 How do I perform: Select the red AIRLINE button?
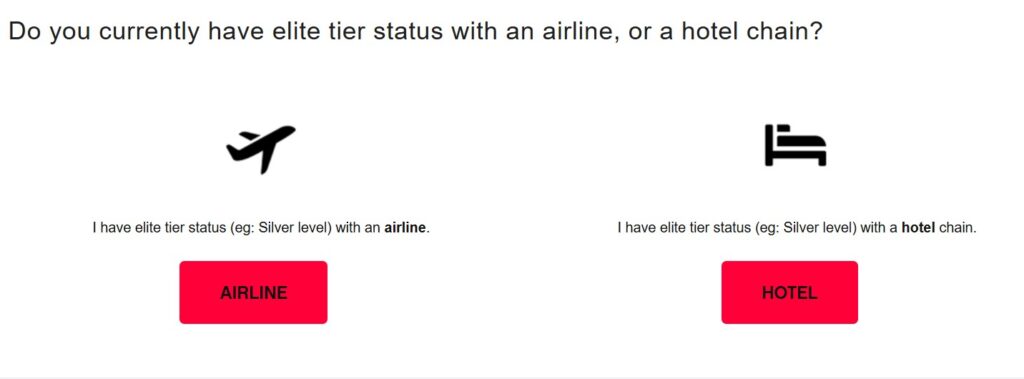coord(253,292)
